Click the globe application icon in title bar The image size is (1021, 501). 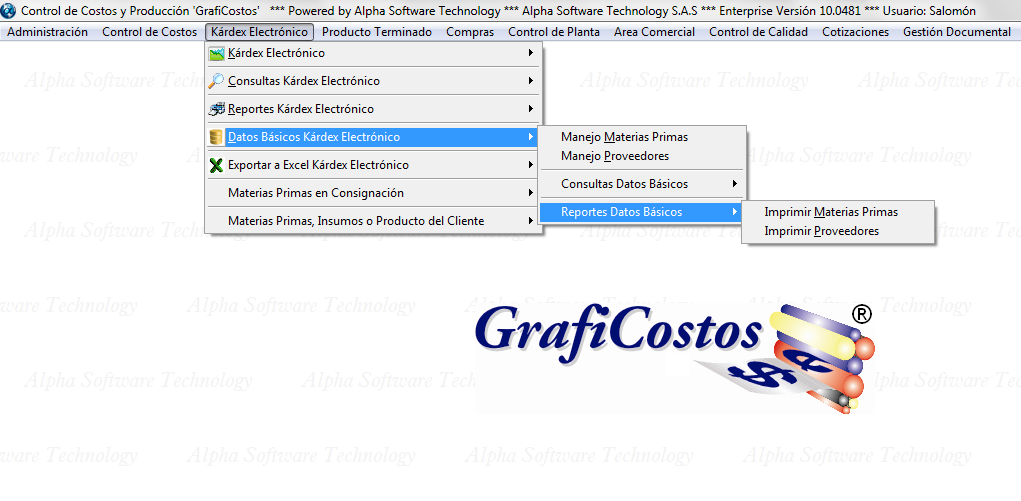[x=10, y=10]
